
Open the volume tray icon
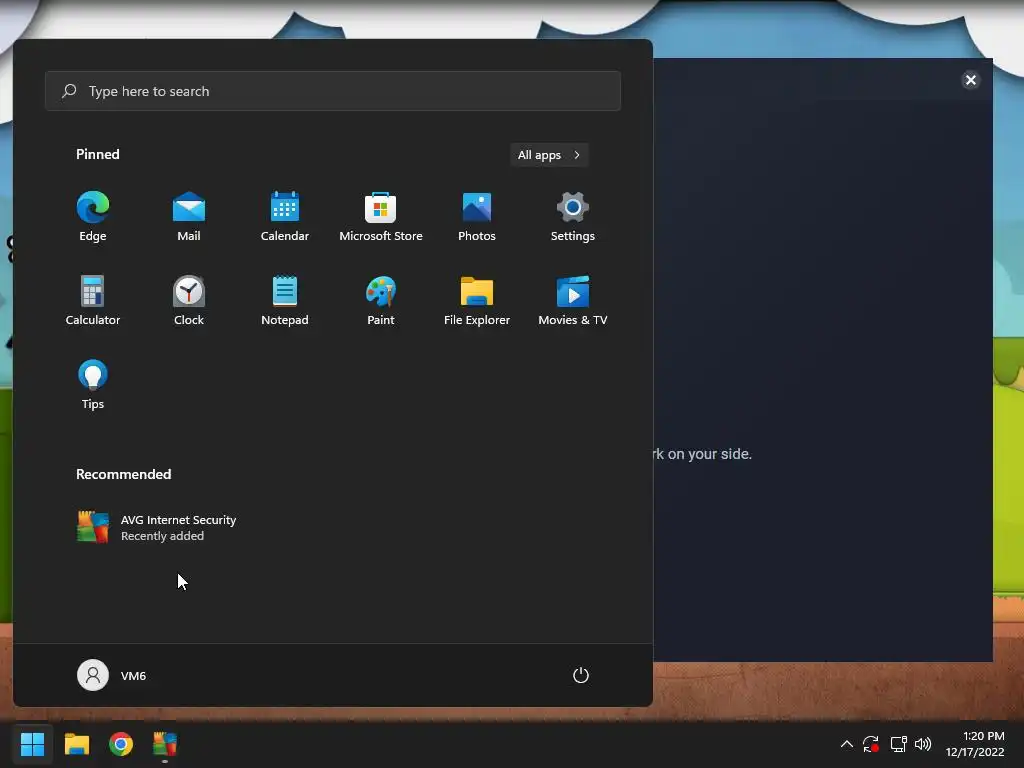pos(923,744)
